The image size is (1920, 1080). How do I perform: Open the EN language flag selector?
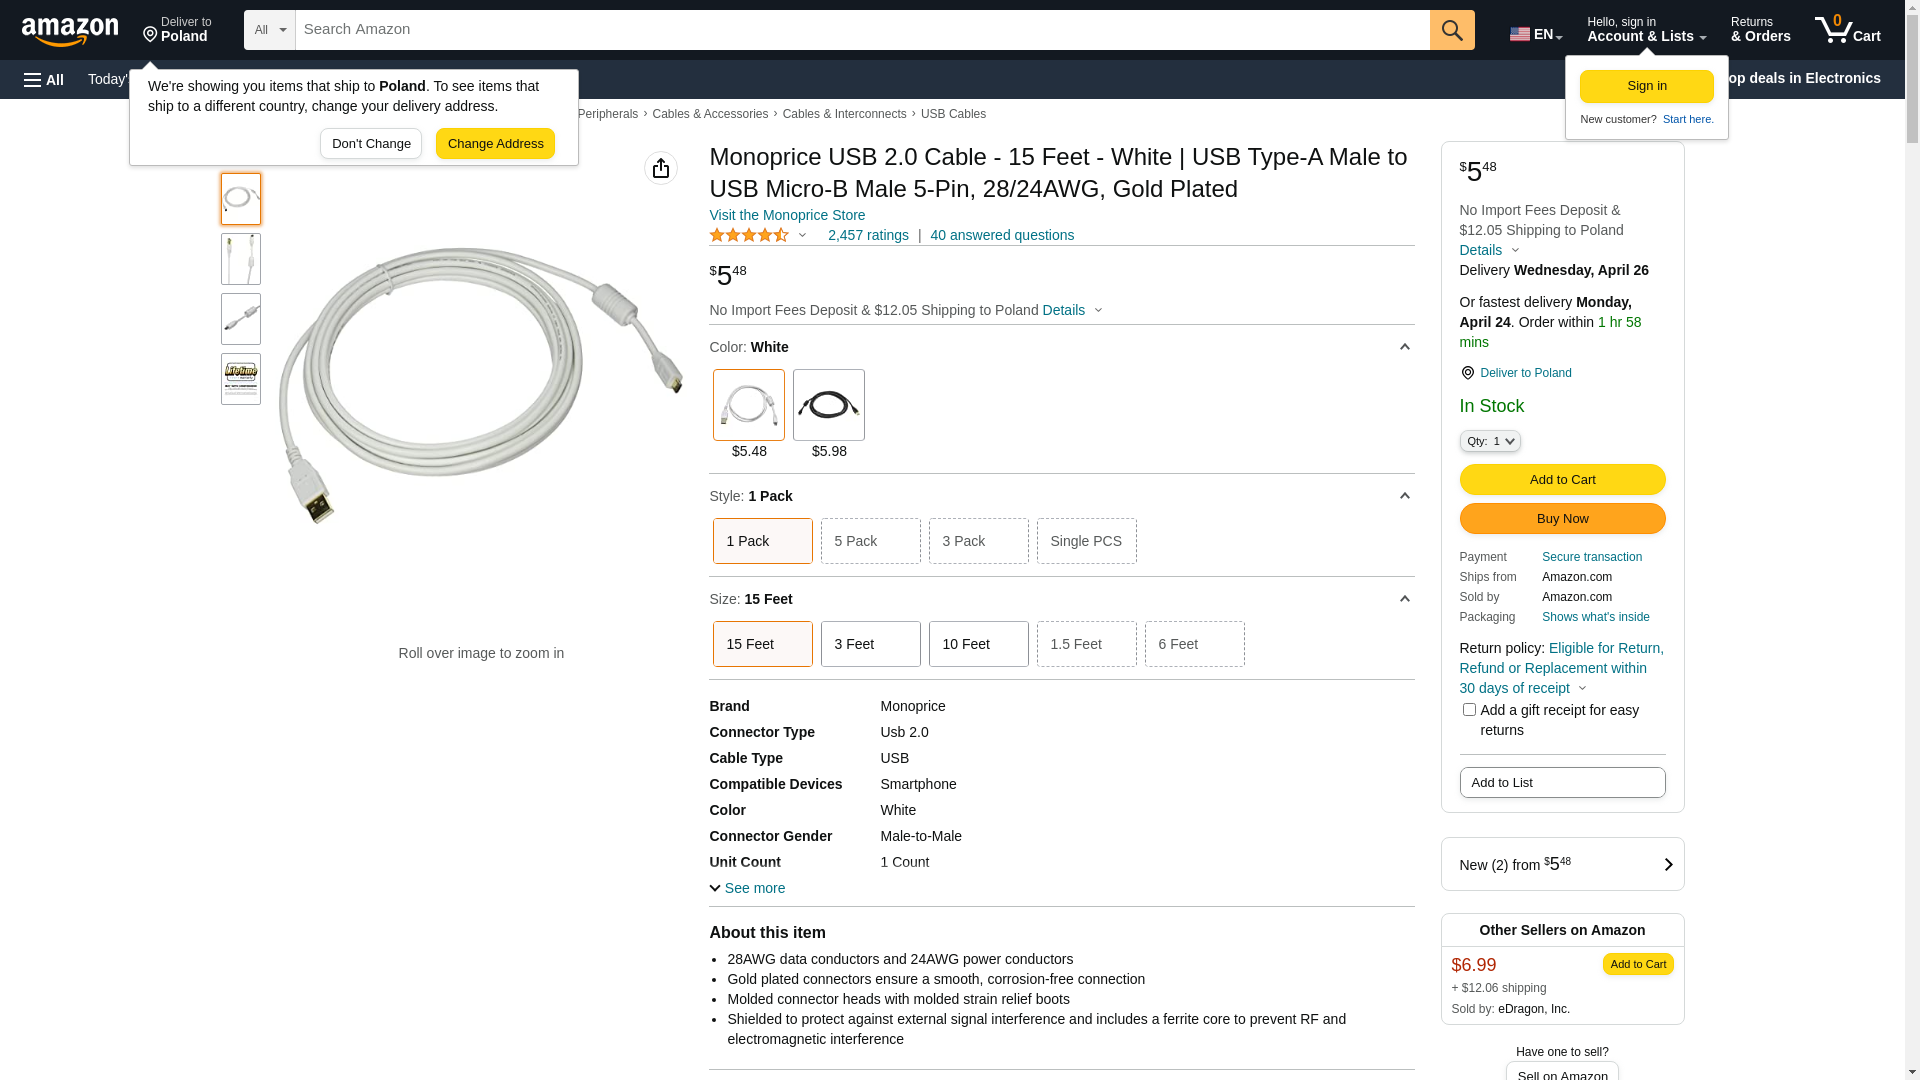pos(1535,34)
